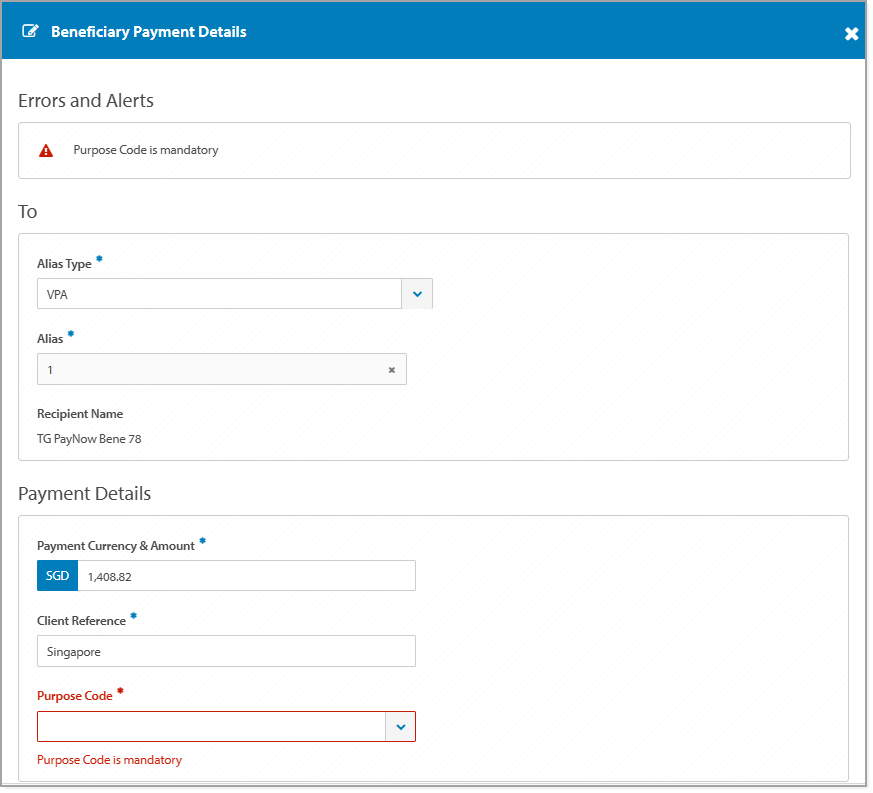Click the red error text below Purpose Code
Screen dimensions: 873x793
coord(109,759)
